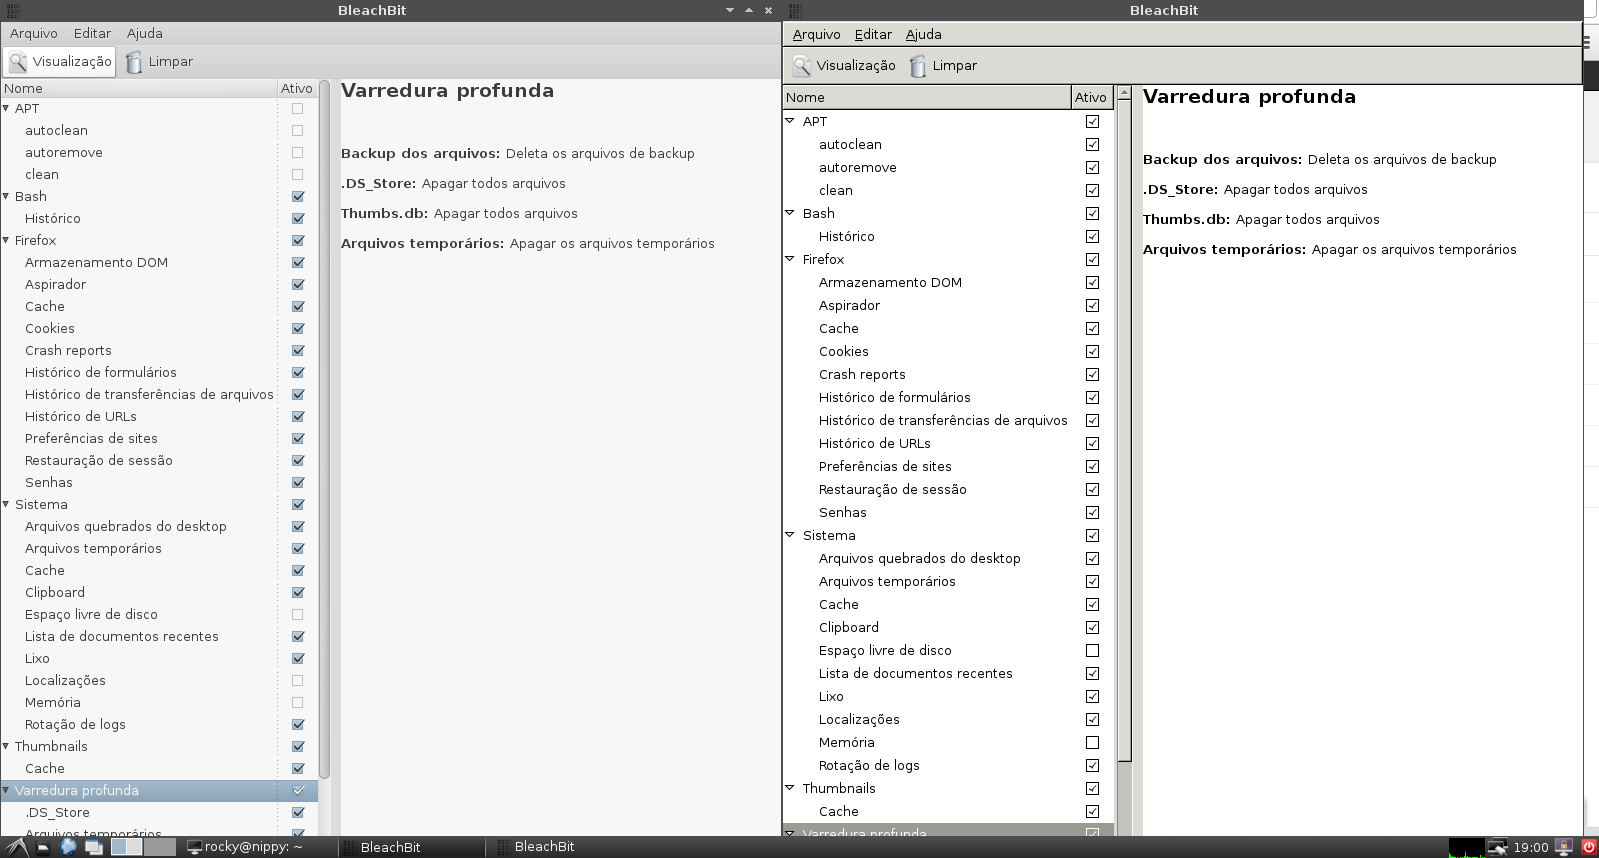The height and width of the screenshot is (858, 1599).
Task: Collapse the Bash group in the left window
Action: [x=6, y=196]
